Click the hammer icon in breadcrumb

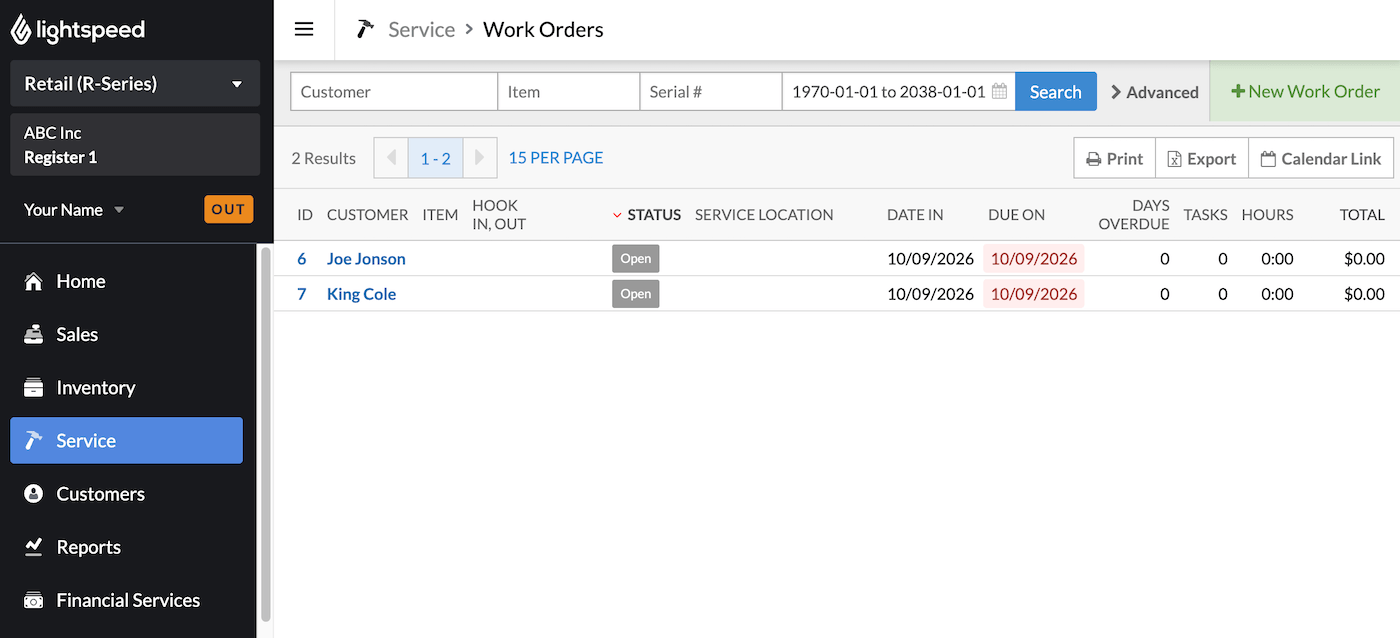point(366,29)
